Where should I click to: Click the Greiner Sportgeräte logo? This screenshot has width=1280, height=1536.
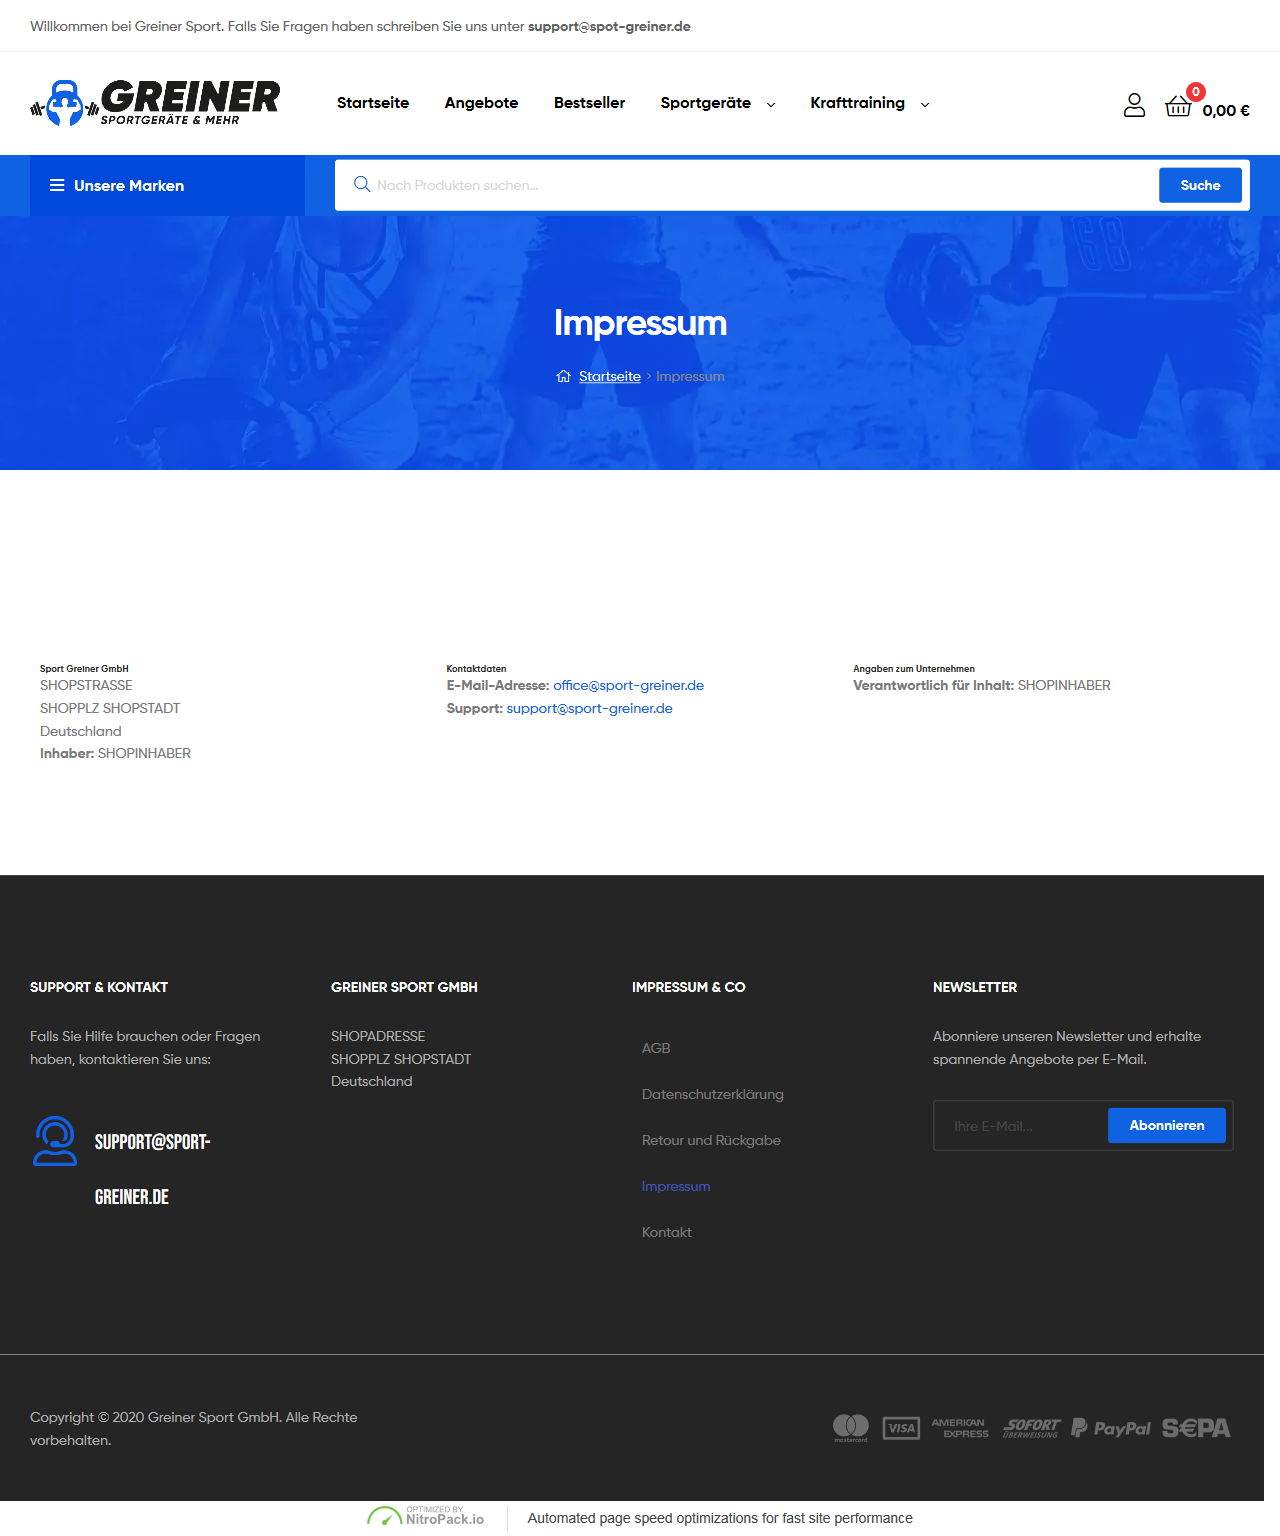coord(155,103)
